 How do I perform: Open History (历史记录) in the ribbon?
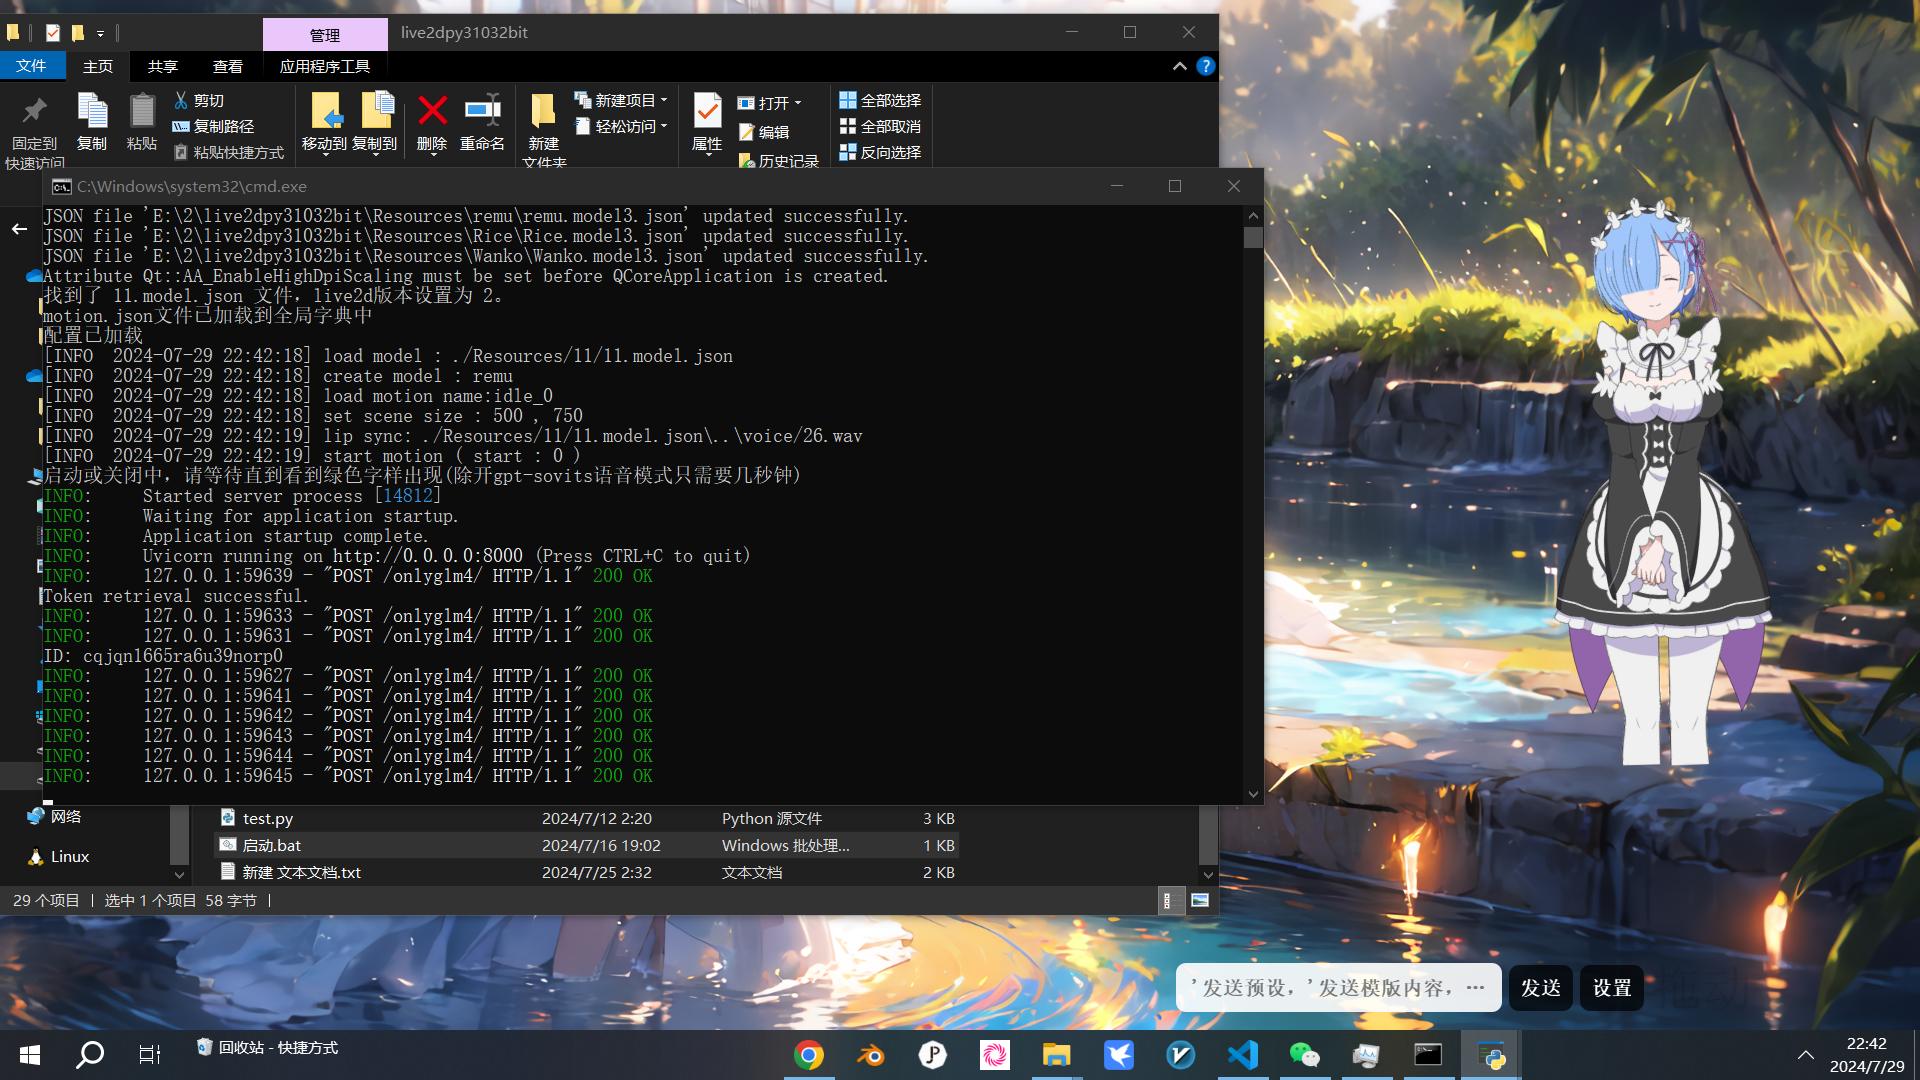click(778, 160)
